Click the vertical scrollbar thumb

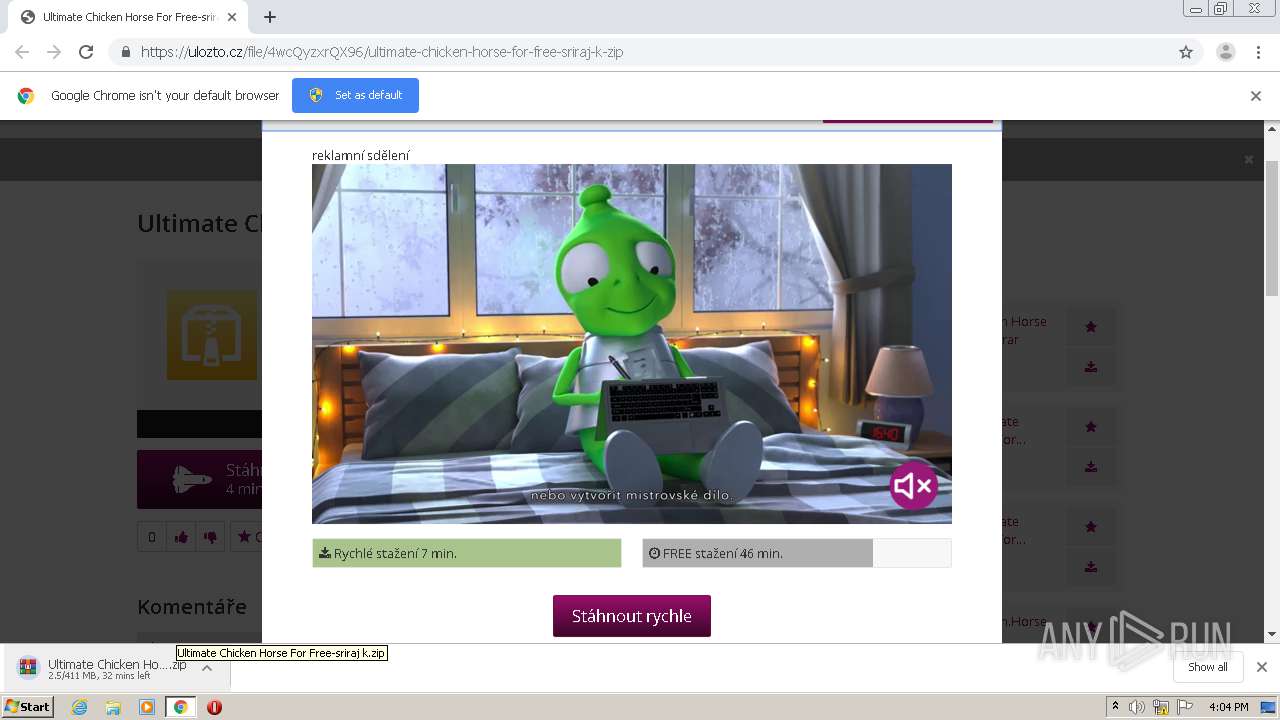pos(1272,229)
